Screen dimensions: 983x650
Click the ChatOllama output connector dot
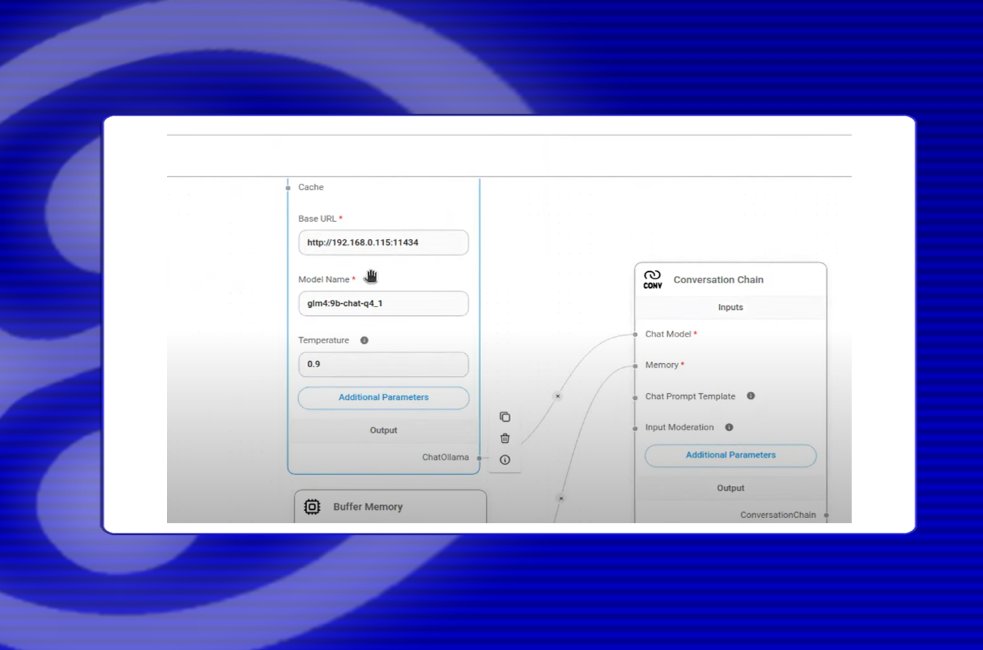pos(479,458)
